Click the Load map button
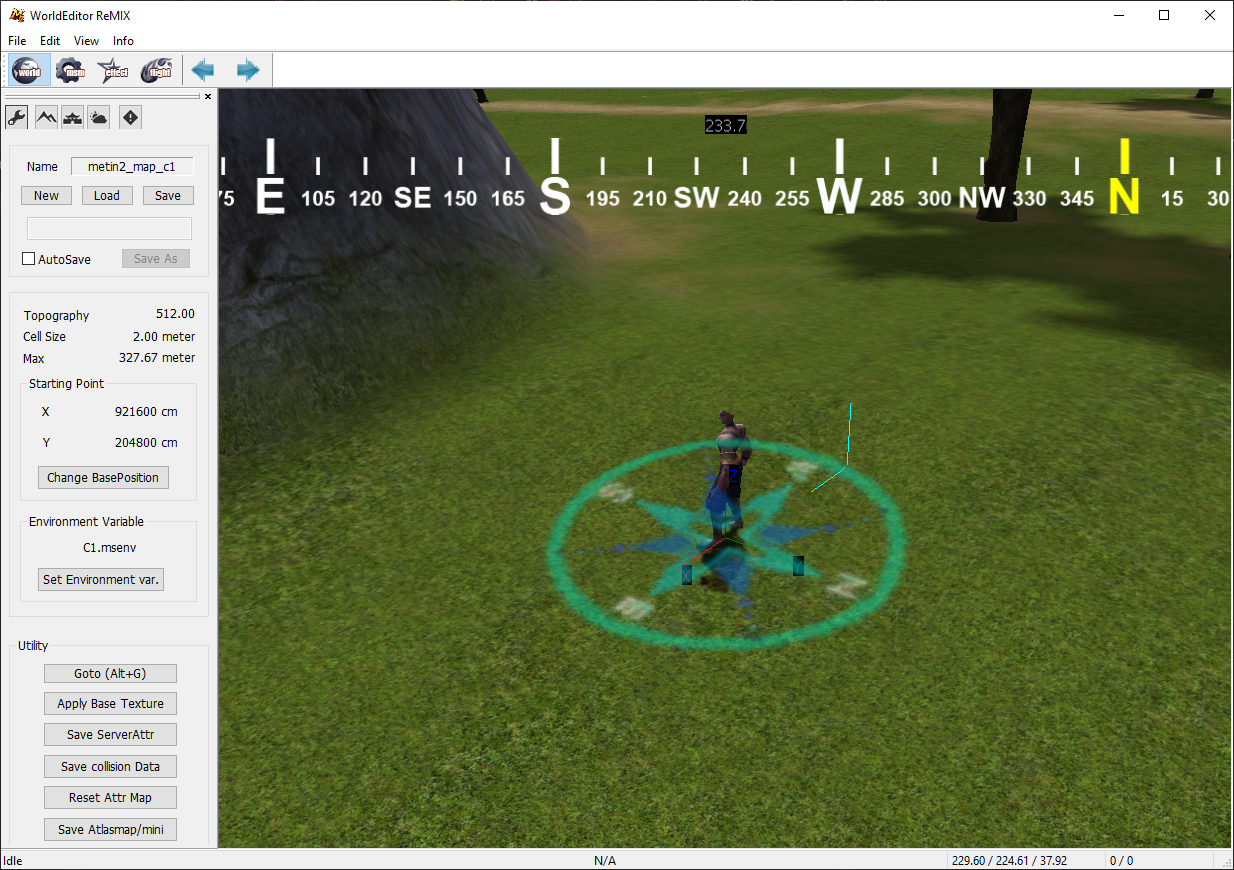 pyautogui.click(x=107, y=195)
